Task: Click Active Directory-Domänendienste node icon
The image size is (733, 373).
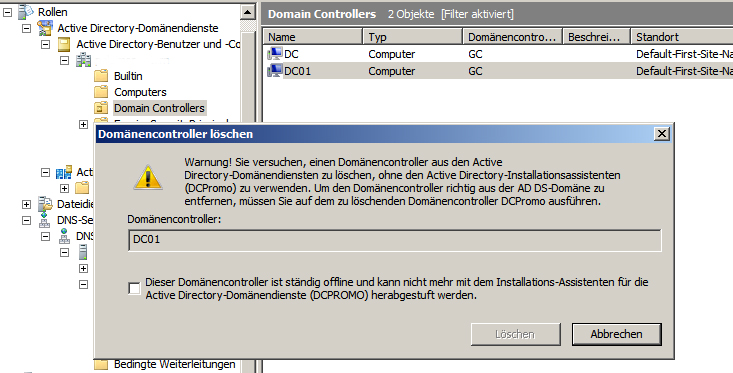Action: pos(45,28)
